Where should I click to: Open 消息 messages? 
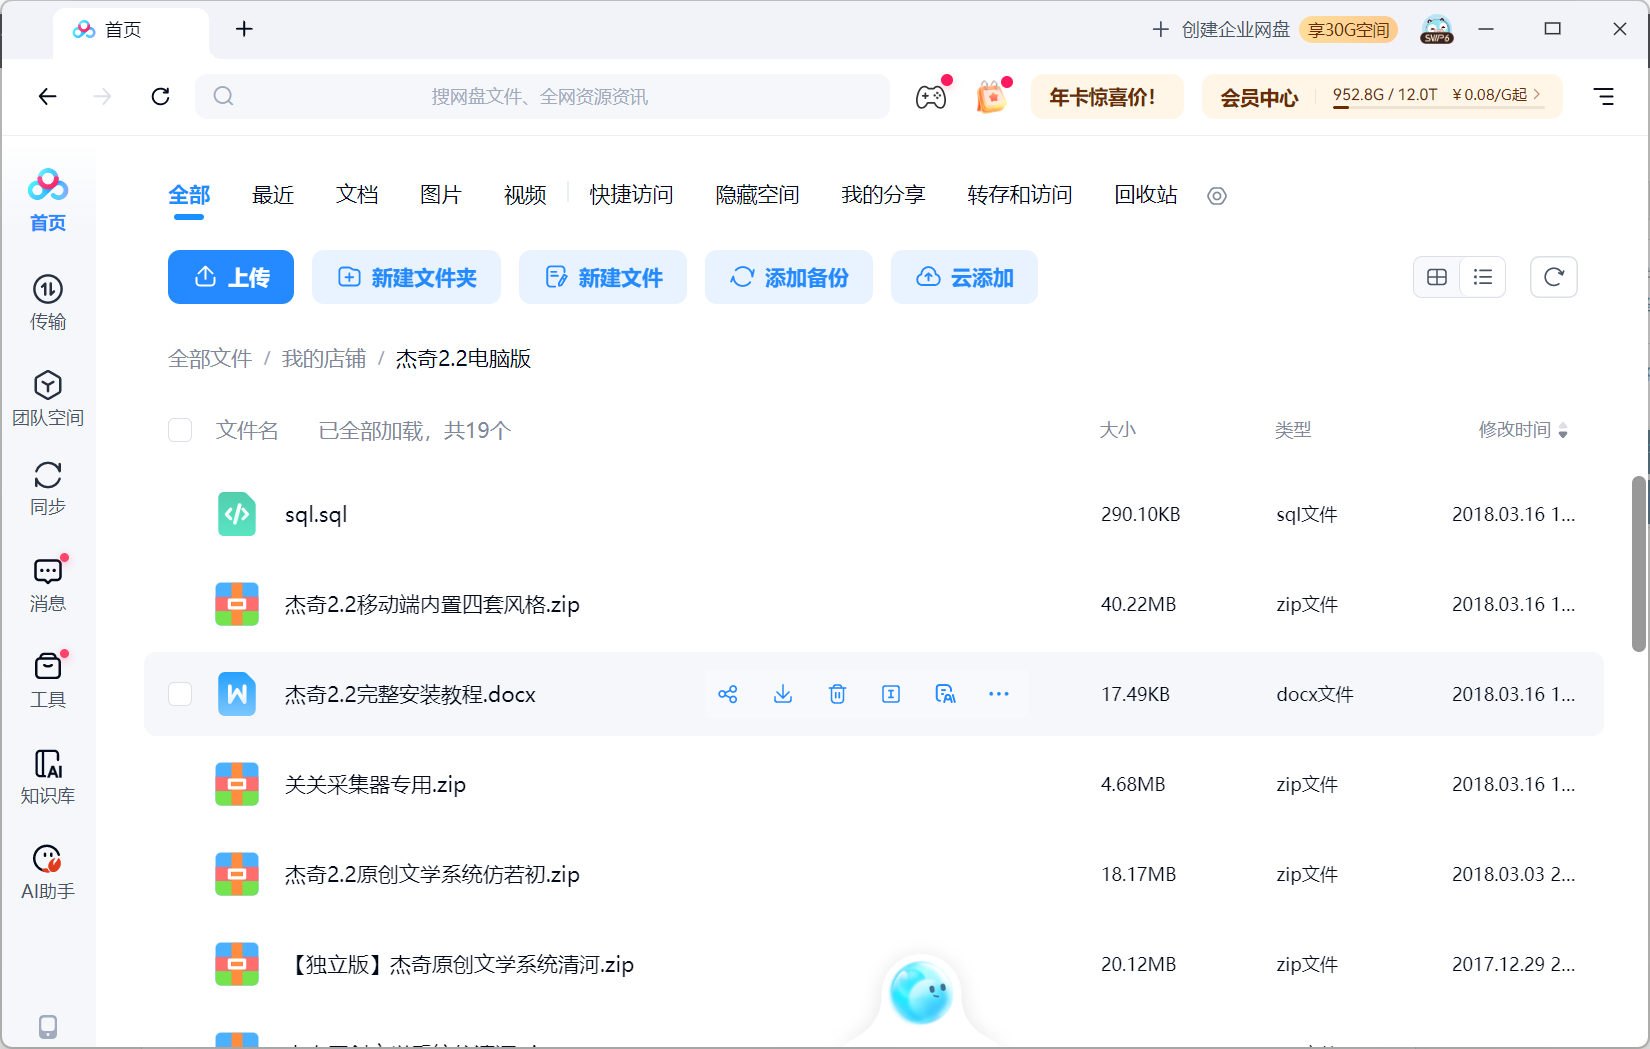[x=48, y=584]
